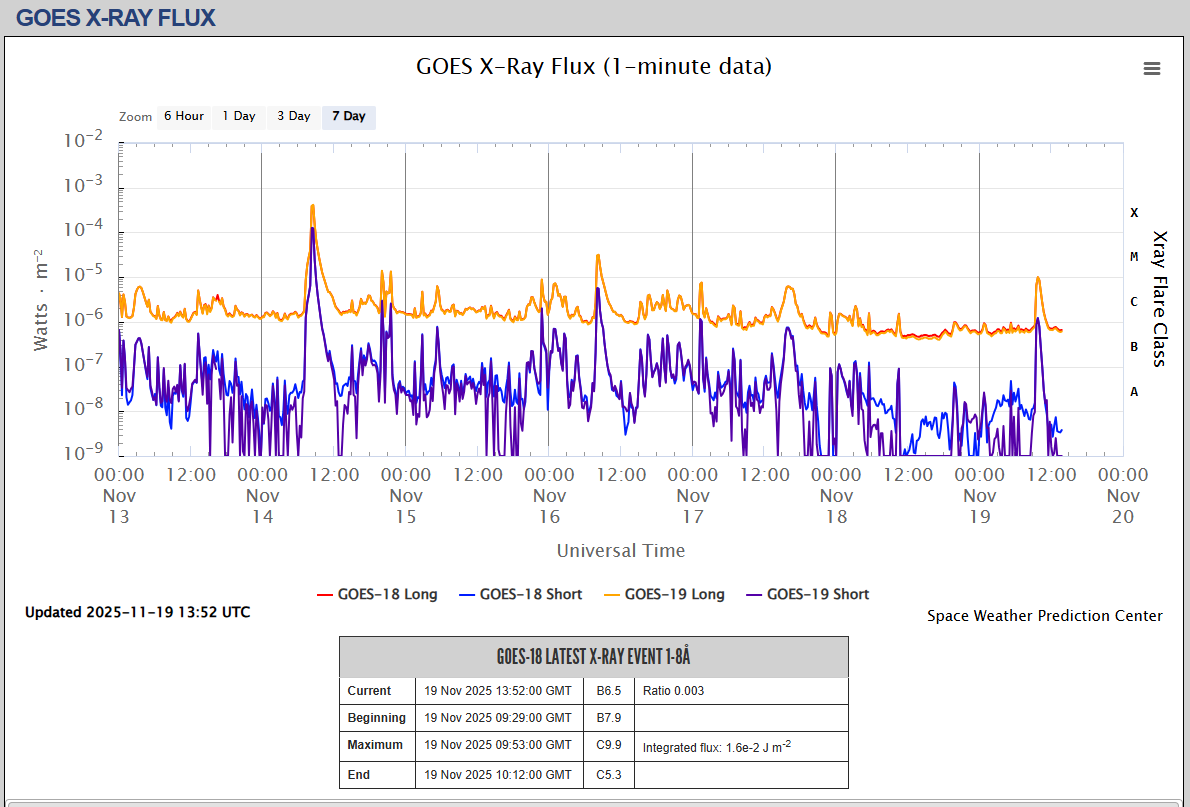Screen dimensions: 1190x807
Task: Click the chart title 'GOES X-Ray Flux (1-minute data)'
Action: pos(594,67)
